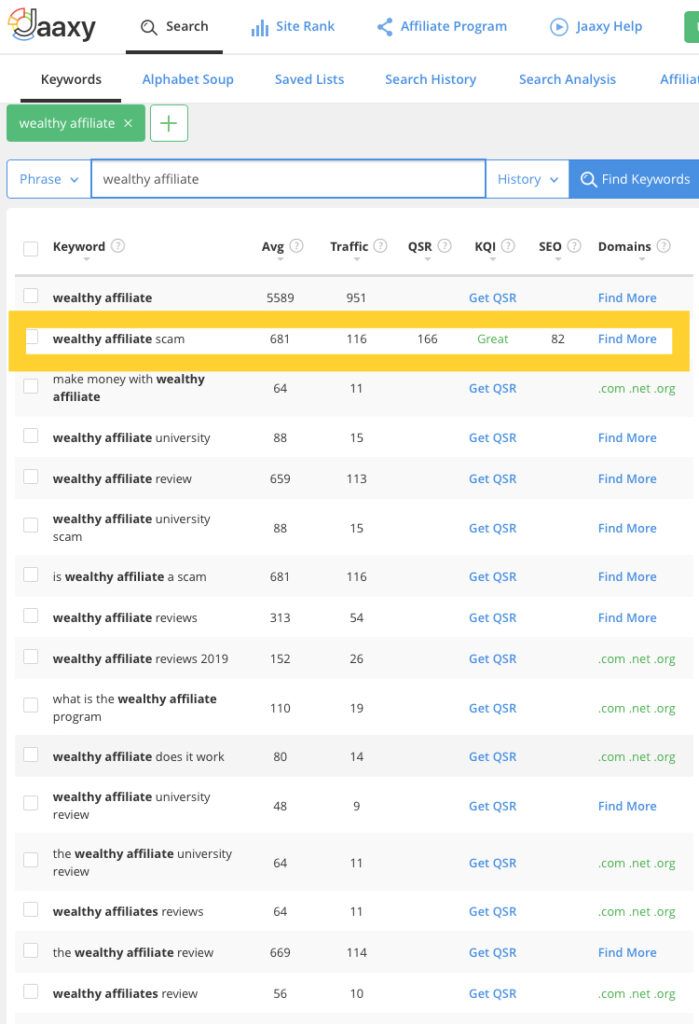Open the KQI column help question mark
The width and height of the screenshot is (699, 1024).
pos(508,246)
